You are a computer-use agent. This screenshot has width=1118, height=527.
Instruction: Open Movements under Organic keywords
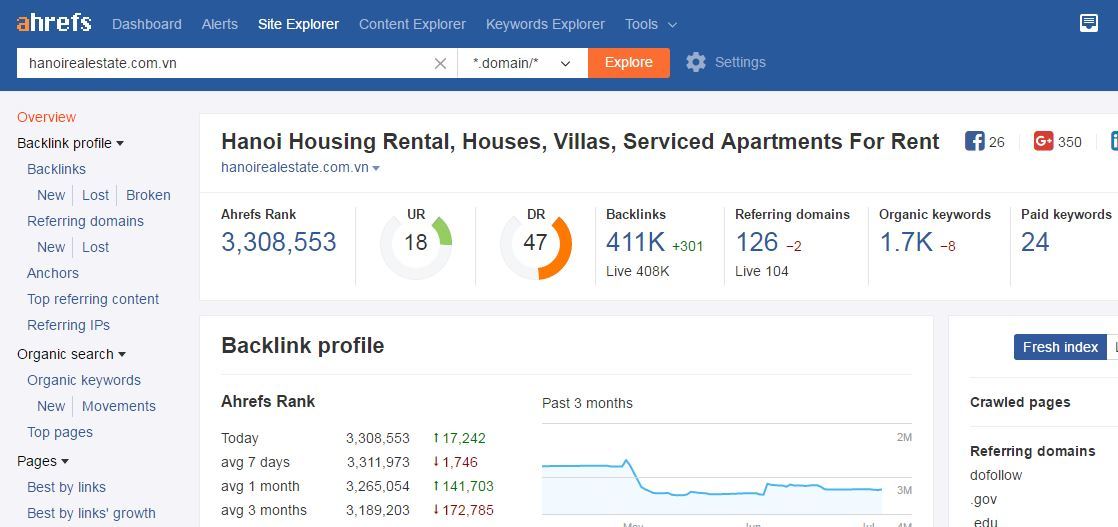pos(118,406)
